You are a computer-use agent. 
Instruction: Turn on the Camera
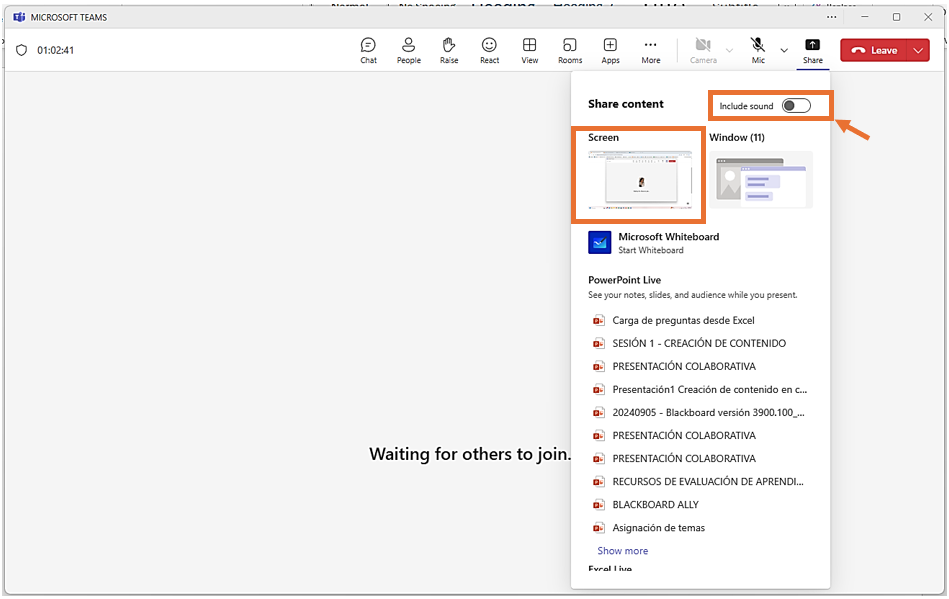pyautogui.click(x=703, y=50)
